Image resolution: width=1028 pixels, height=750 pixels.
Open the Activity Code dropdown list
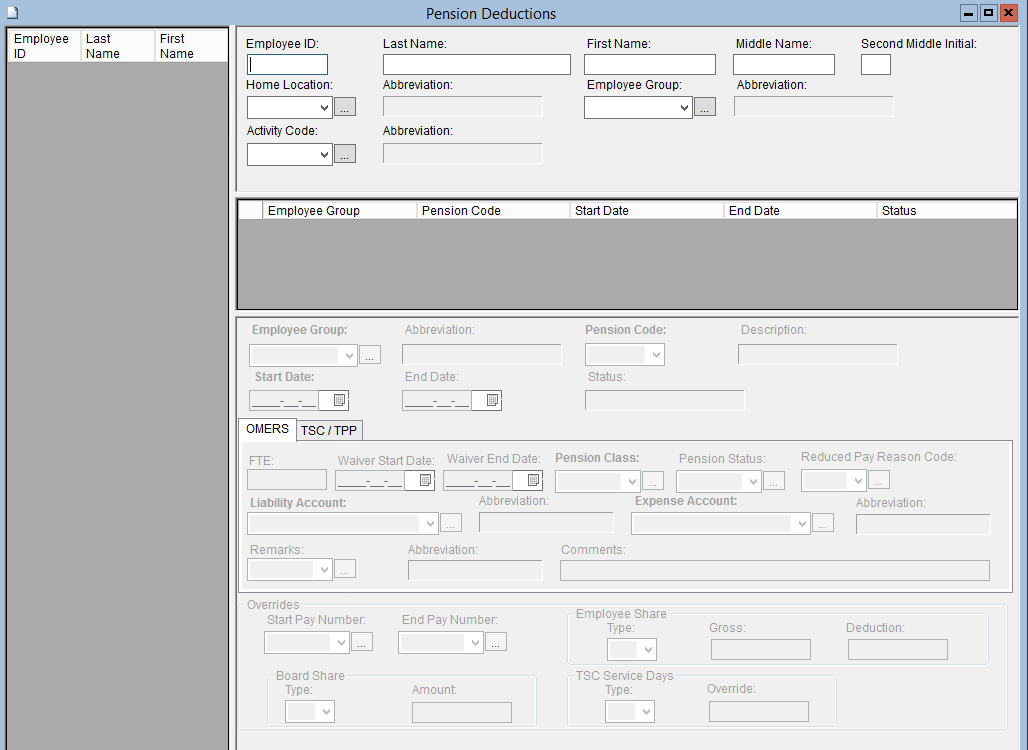pos(323,154)
